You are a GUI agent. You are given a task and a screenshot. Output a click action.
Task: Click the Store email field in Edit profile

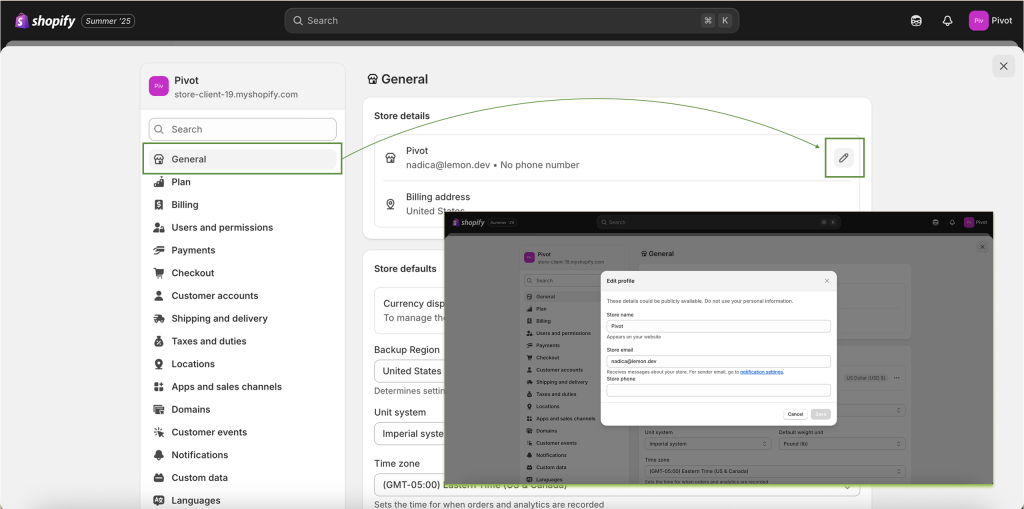coord(718,361)
